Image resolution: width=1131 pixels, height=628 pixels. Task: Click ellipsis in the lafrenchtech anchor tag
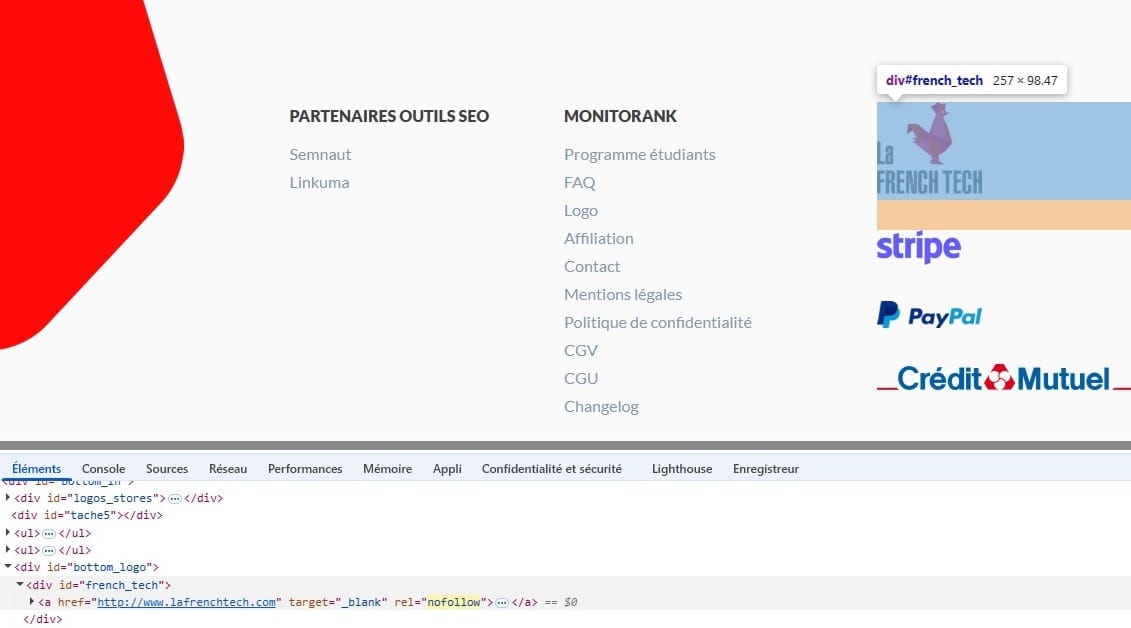click(x=502, y=602)
